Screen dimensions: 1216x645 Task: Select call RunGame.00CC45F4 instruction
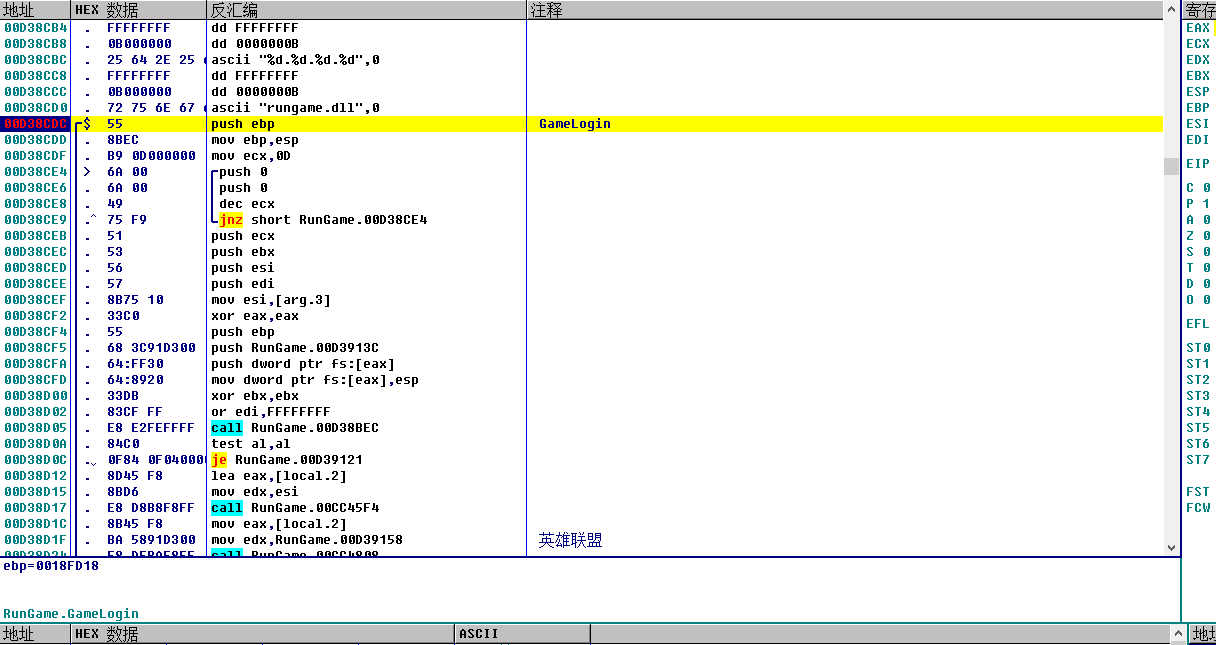[x=295, y=508]
